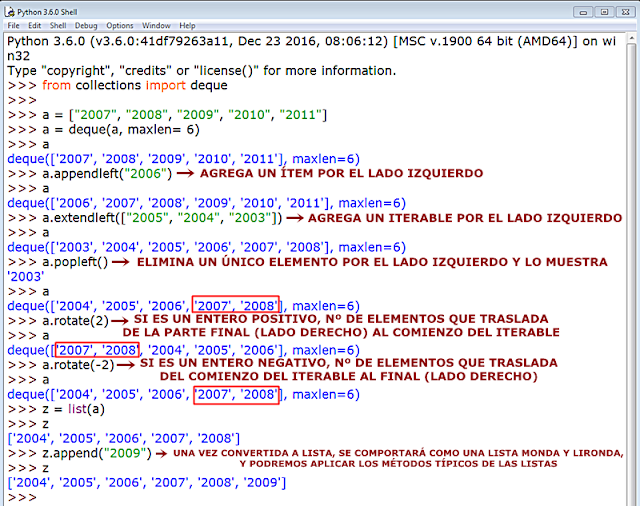The image size is (640, 506).
Task: Maximize the Python 3.6.0 Shell window
Action: (604, 12)
